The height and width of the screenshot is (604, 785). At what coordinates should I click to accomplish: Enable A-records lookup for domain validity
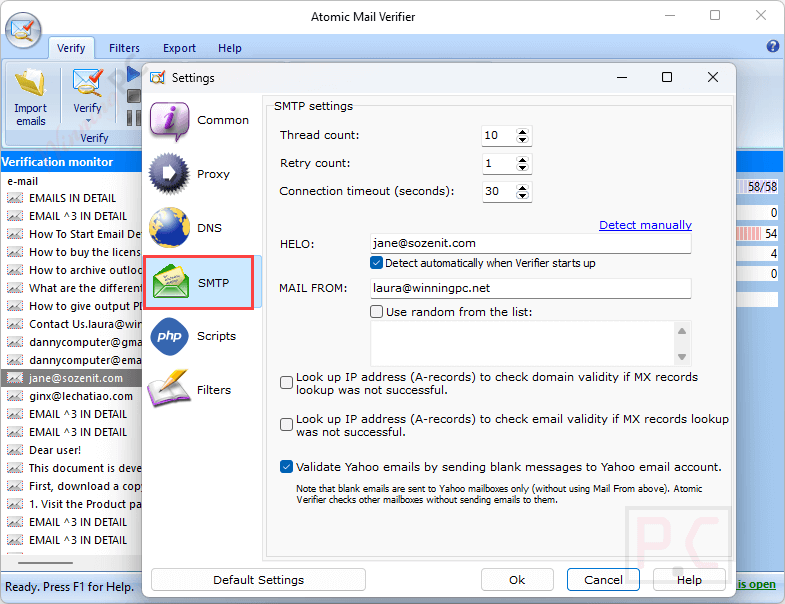tap(286, 383)
